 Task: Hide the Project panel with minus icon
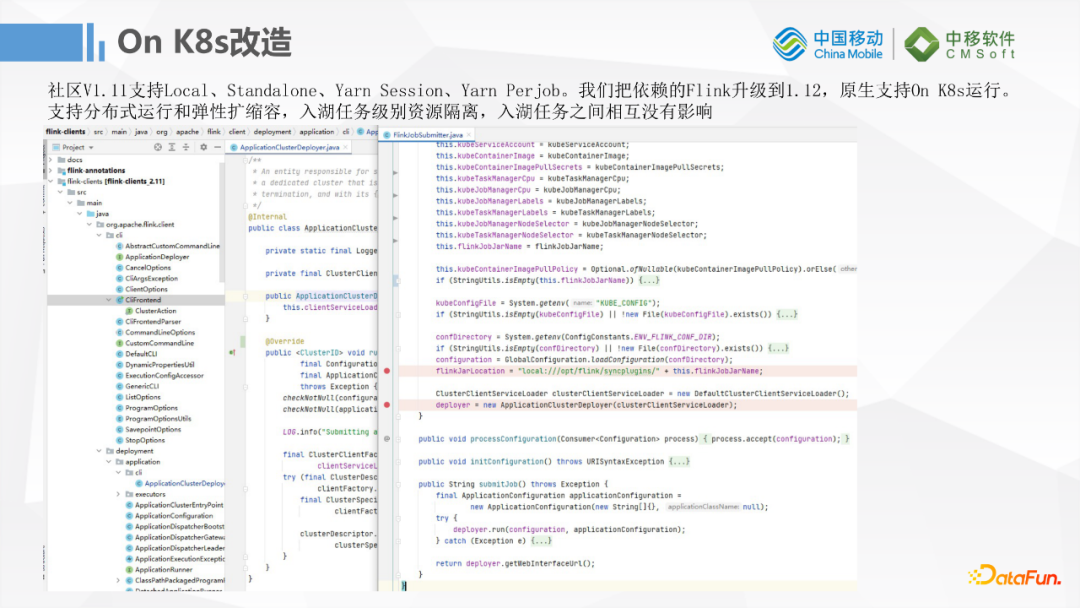coord(218,147)
